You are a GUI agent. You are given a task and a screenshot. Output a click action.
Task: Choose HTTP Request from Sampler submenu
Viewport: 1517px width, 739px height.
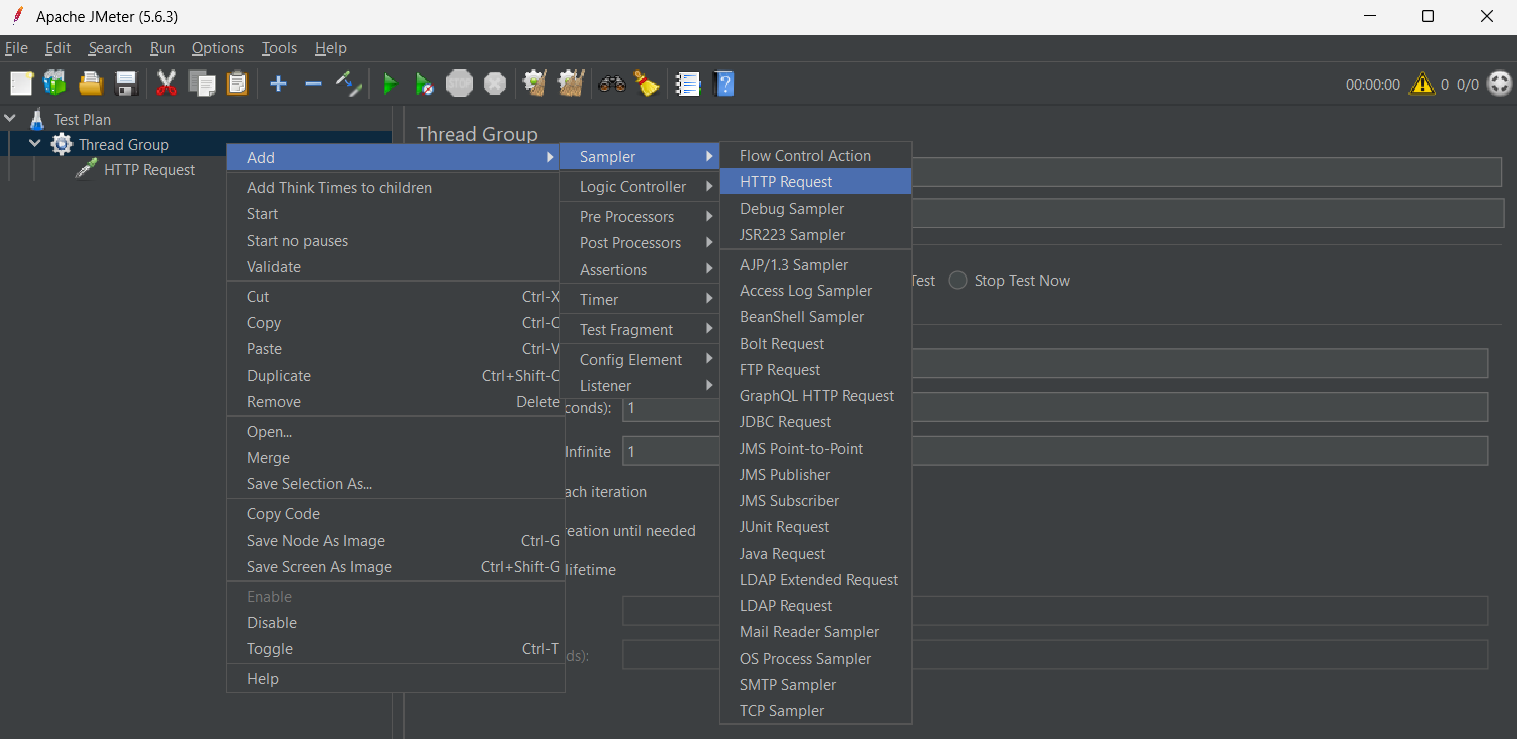click(x=815, y=182)
